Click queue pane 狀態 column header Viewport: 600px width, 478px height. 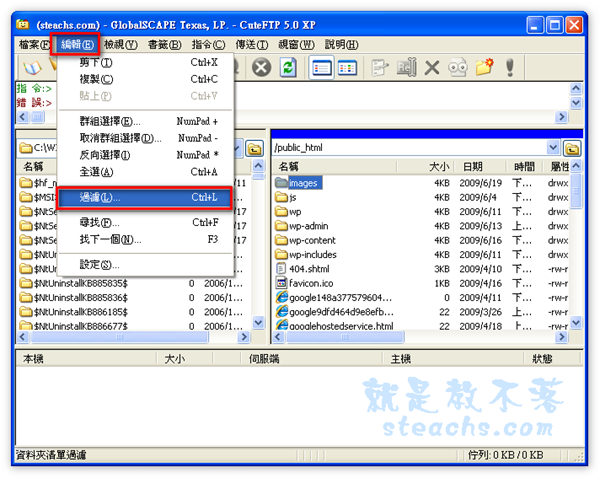553,359
